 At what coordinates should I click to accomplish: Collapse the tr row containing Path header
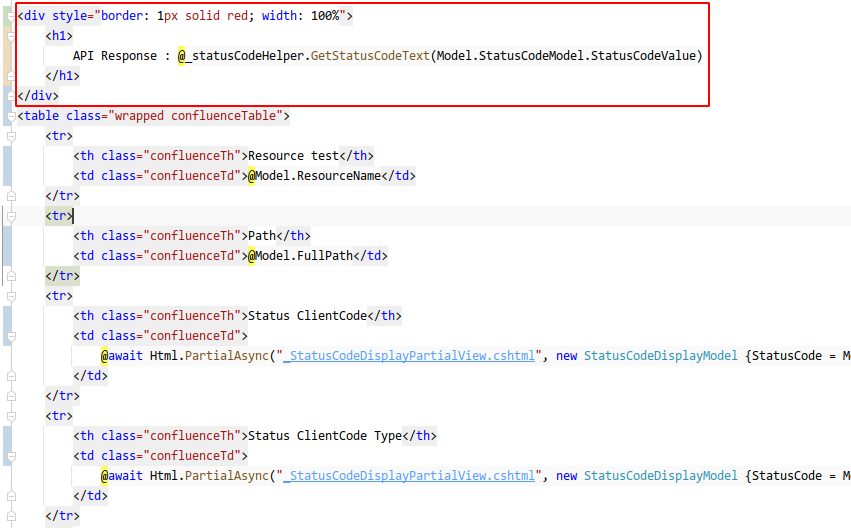[x=11, y=217]
